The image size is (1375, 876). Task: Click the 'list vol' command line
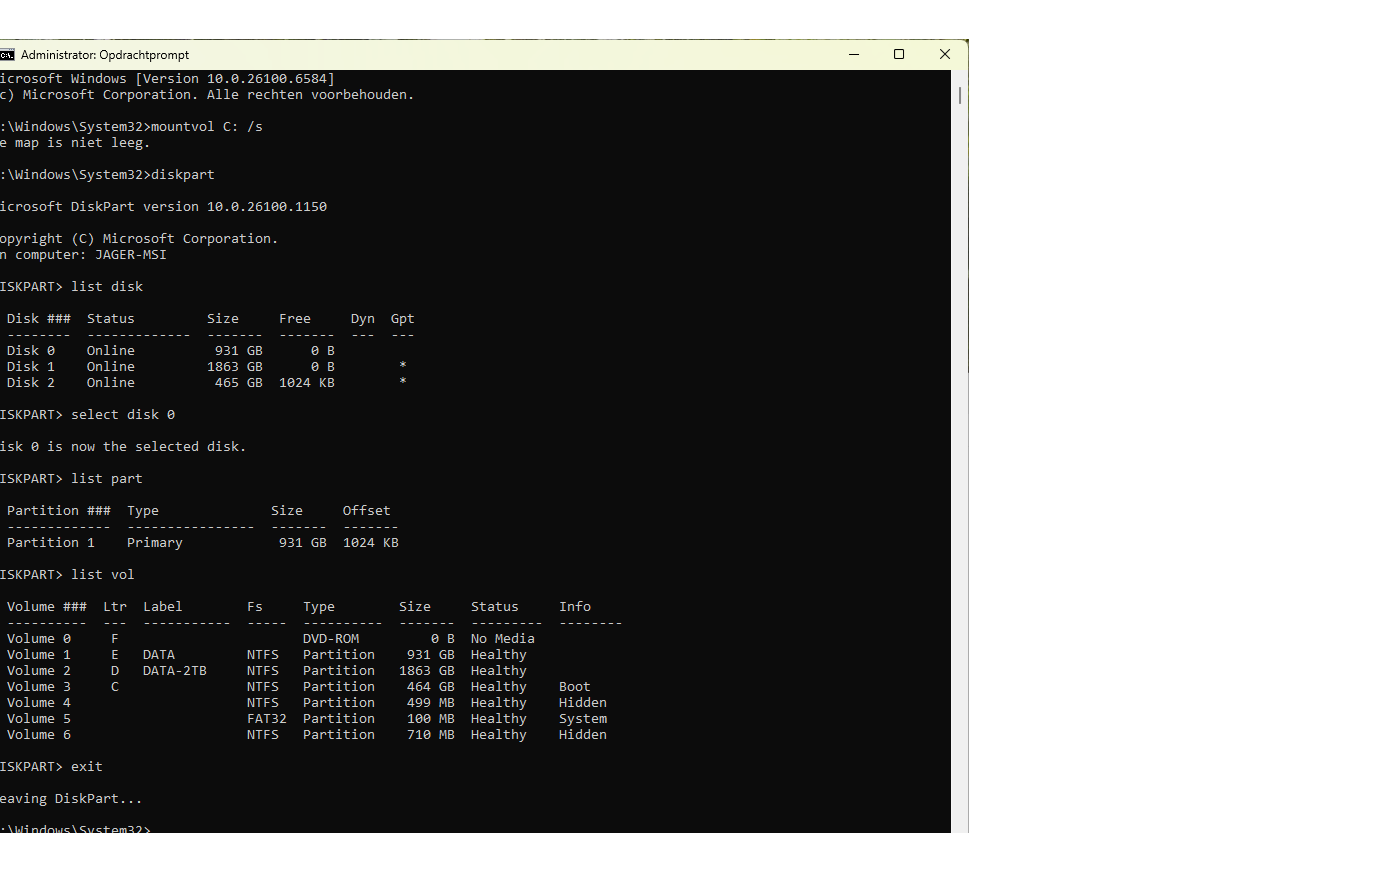67,575
